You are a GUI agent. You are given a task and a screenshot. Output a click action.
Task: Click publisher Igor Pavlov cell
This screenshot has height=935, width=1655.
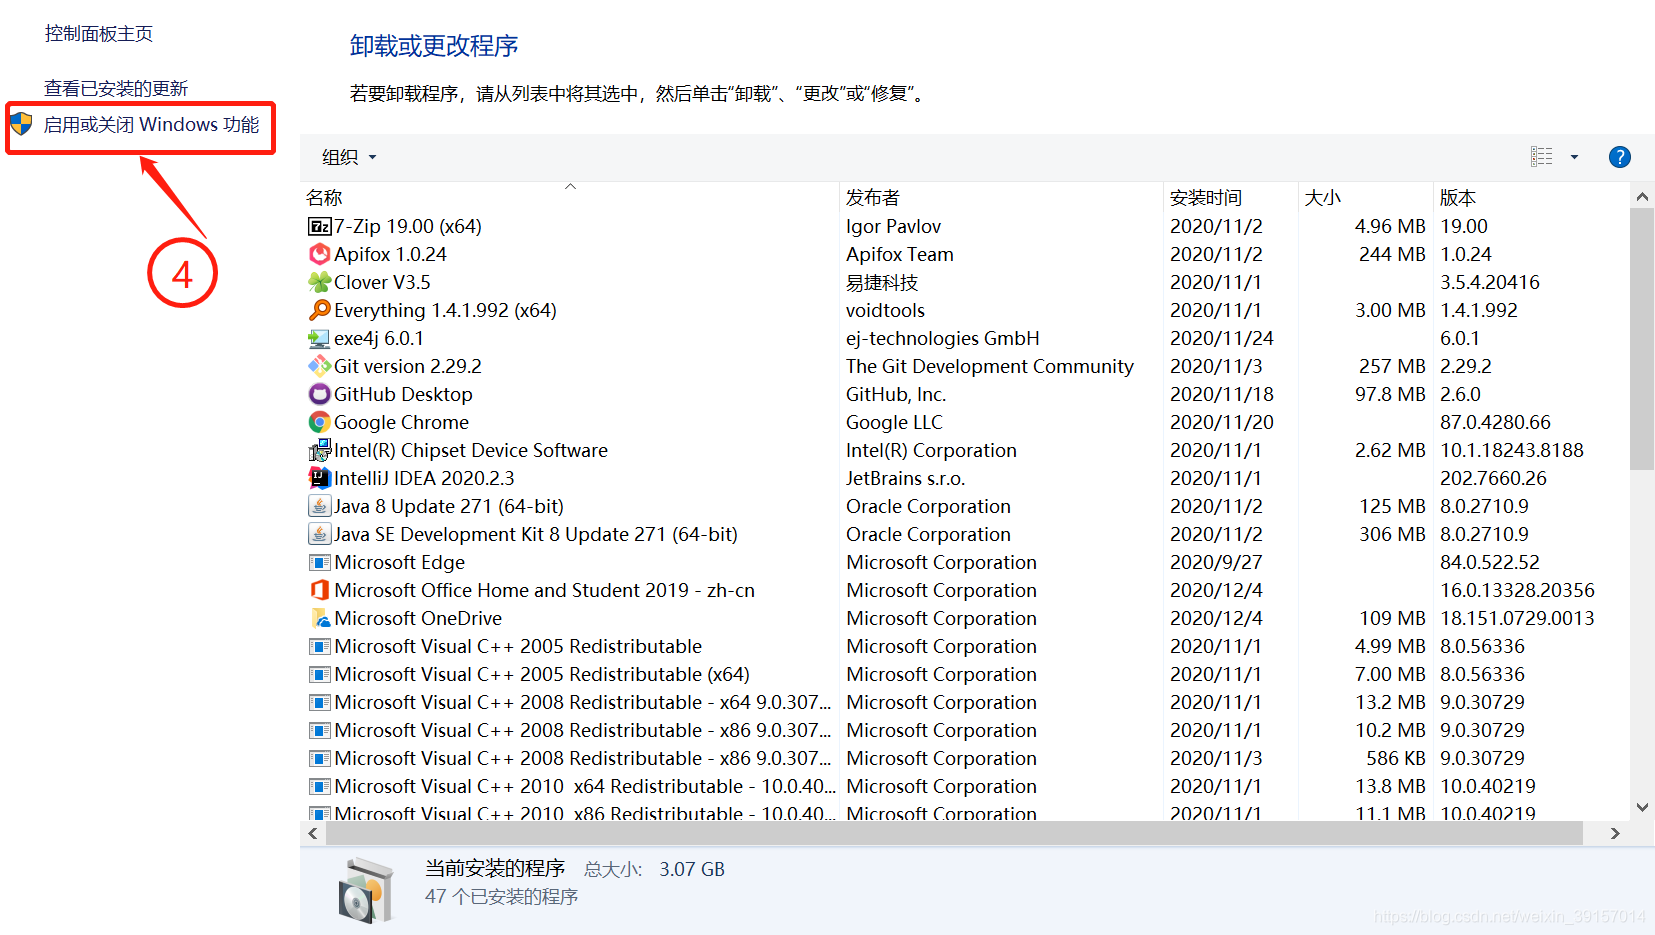click(x=893, y=226)
